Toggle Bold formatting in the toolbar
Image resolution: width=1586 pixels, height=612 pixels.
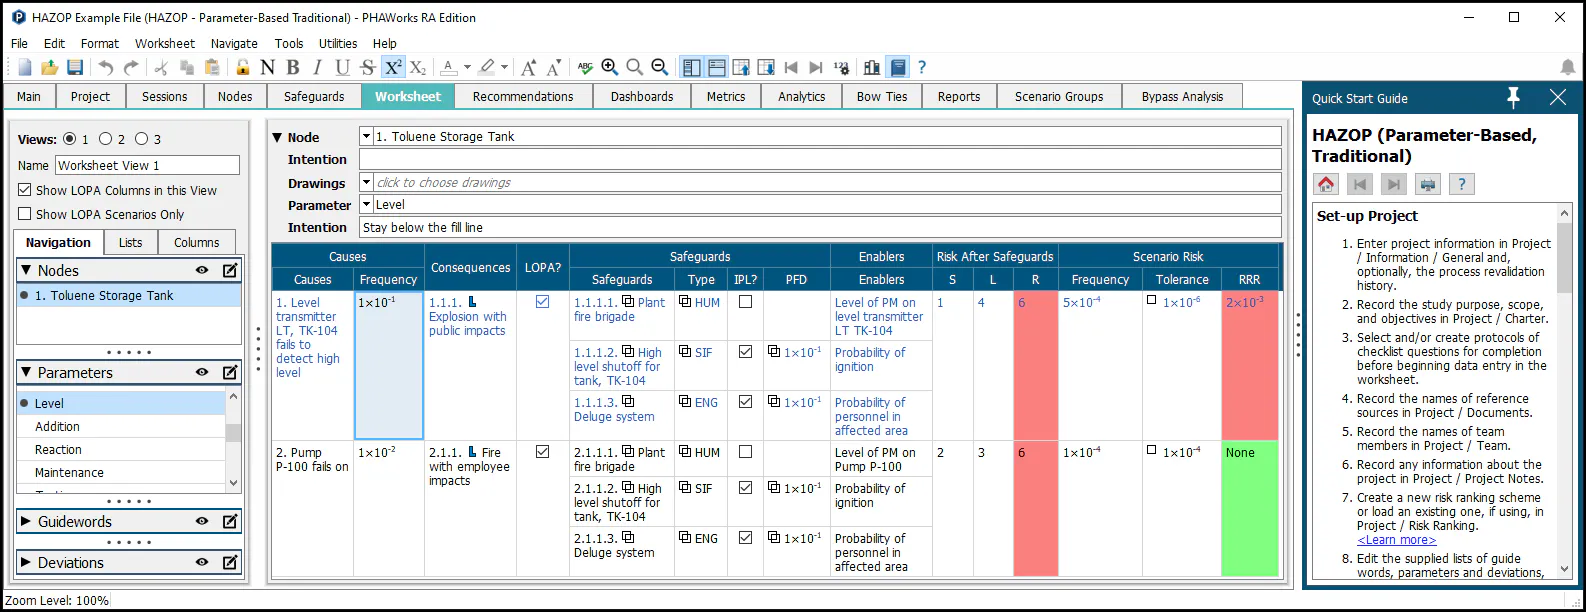coord(293,67)
